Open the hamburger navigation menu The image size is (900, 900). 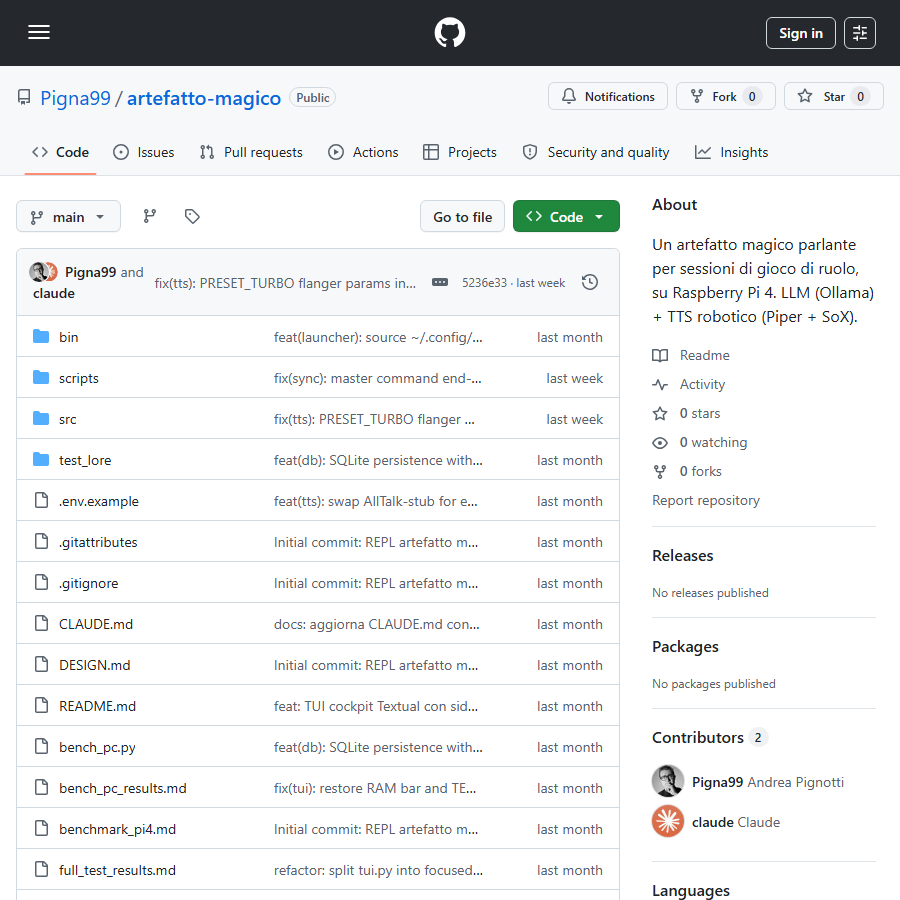click(x=39, y=33)
